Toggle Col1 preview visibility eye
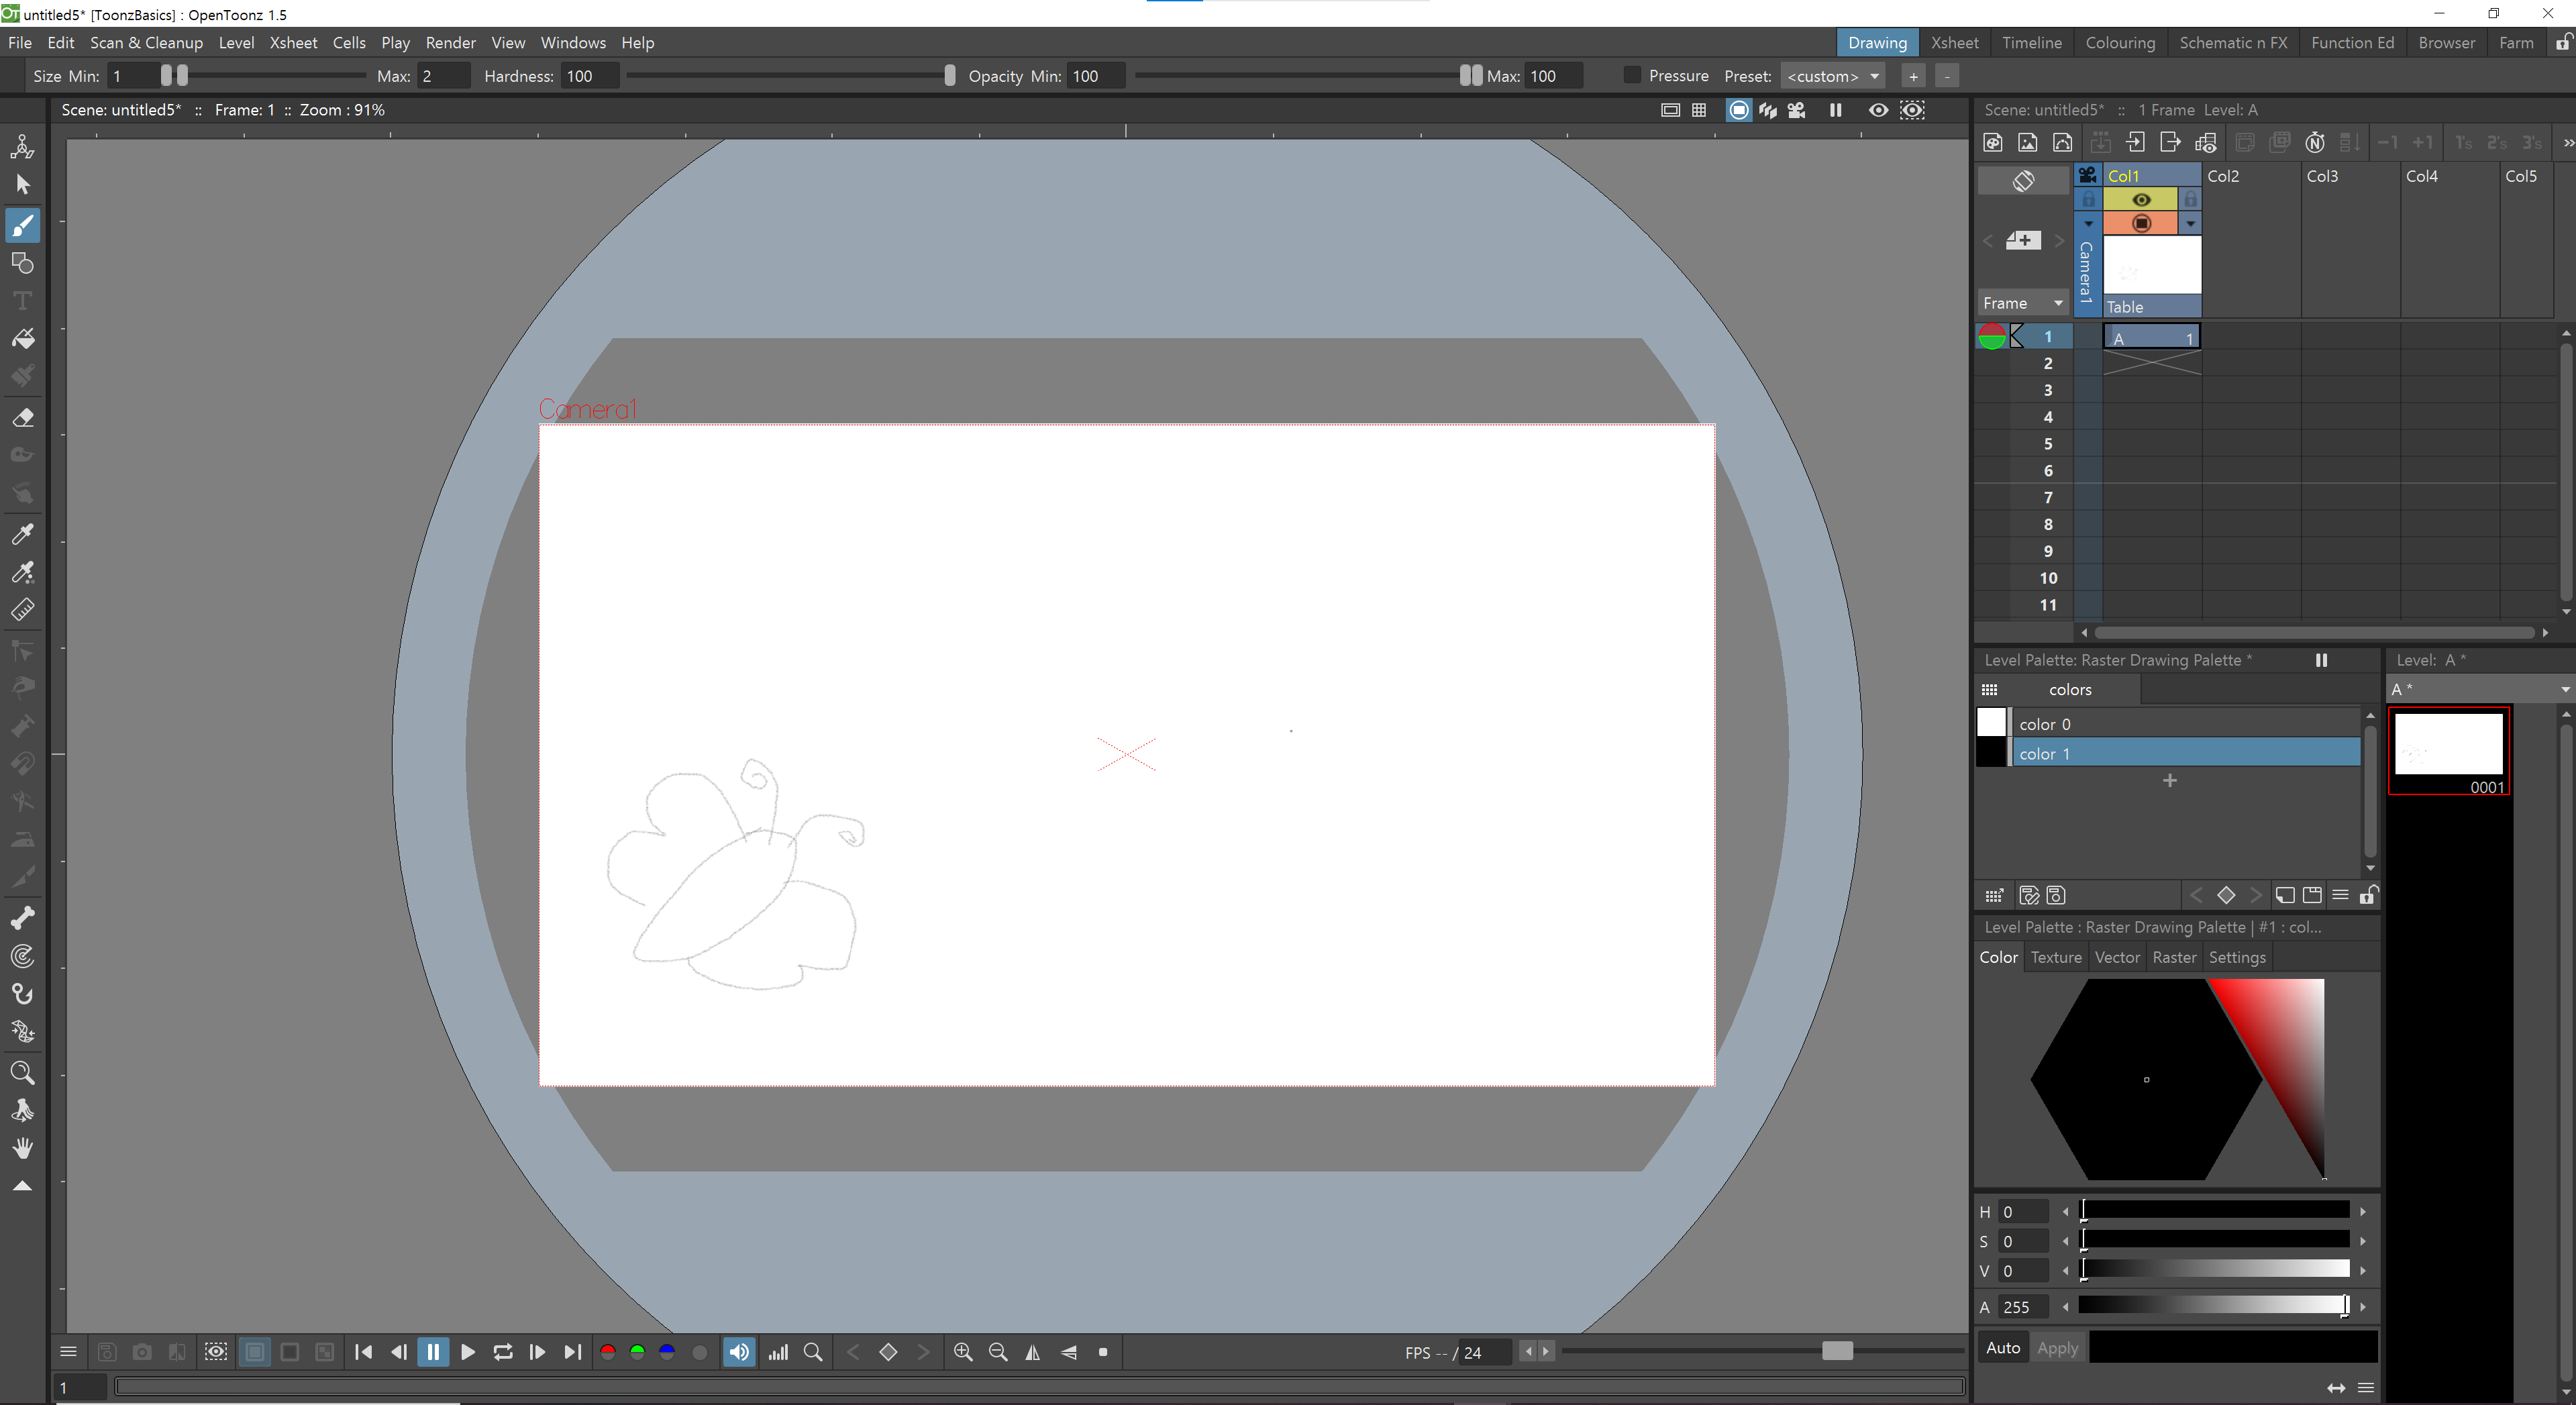Image resolution: width=2576 pixels, height=1405 pixels. [2141, 200]
